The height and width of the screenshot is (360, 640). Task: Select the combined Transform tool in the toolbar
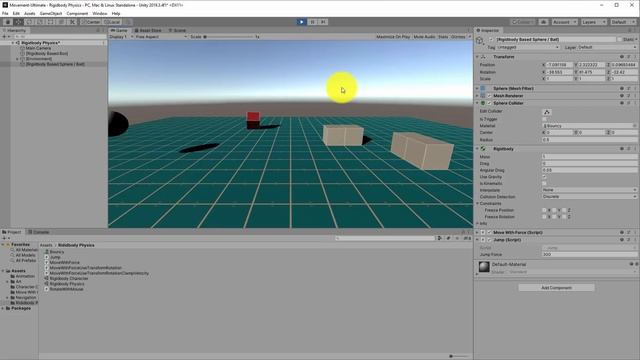[x=61, y=22]
